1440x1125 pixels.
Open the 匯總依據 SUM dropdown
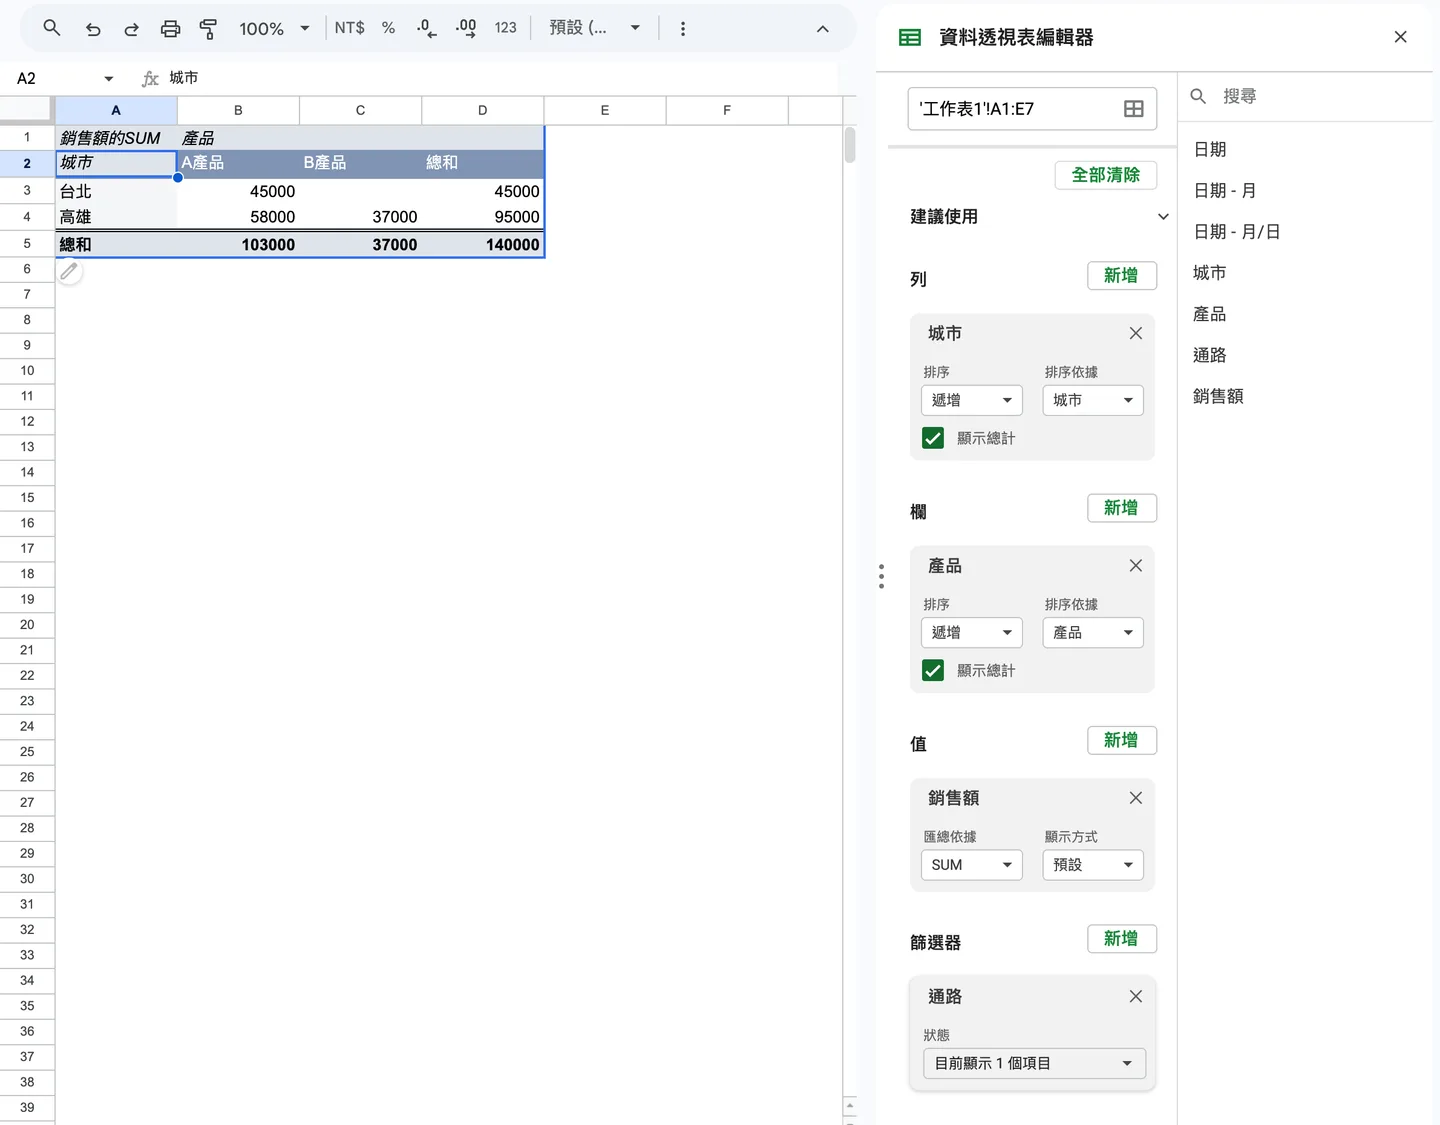pos(972,865)
